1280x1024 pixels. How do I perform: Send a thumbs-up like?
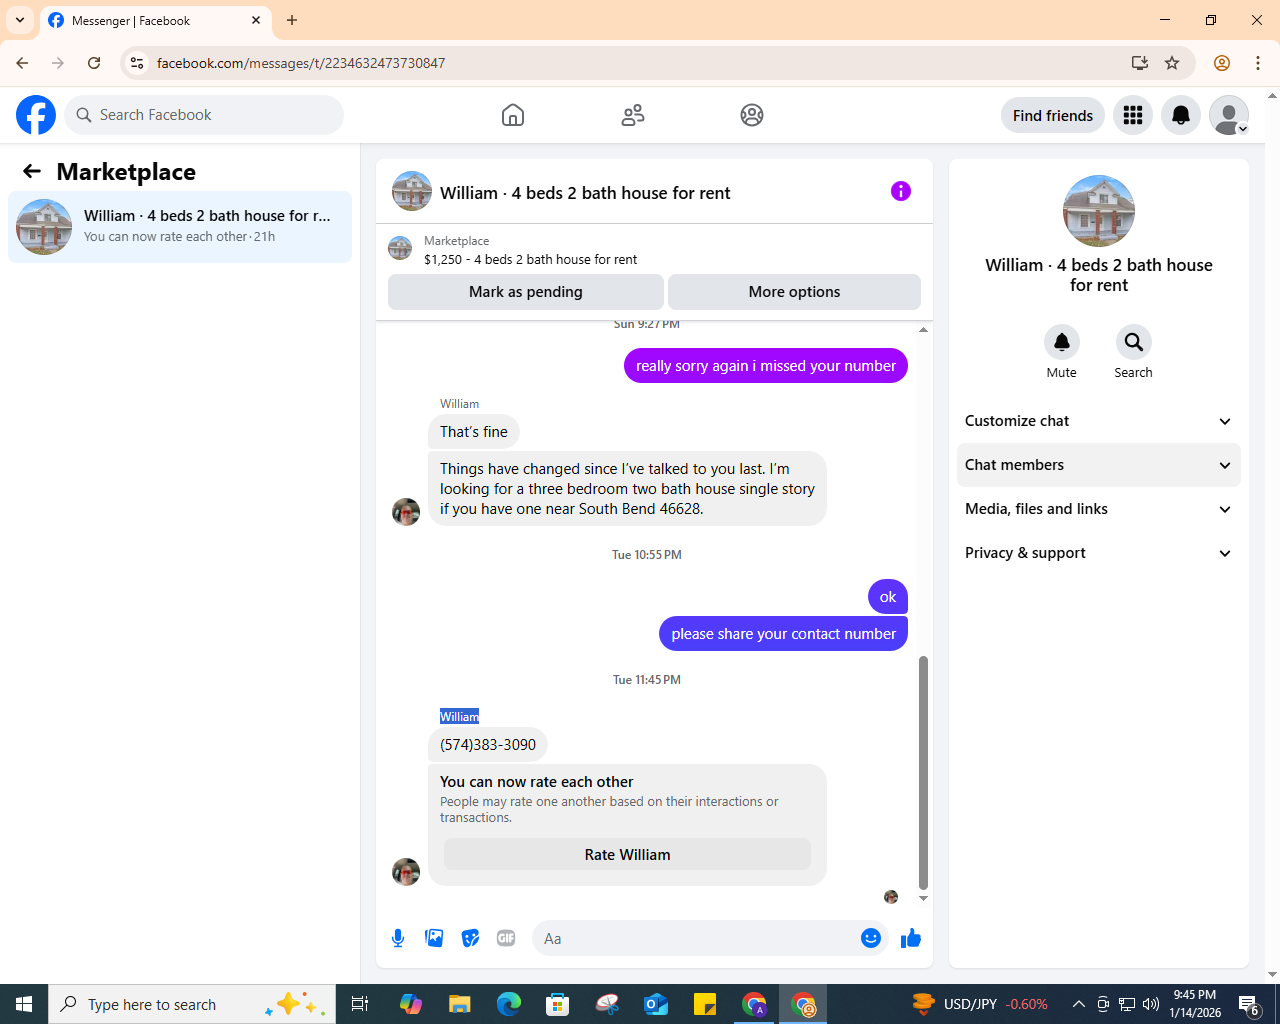(x=911, y=938)
